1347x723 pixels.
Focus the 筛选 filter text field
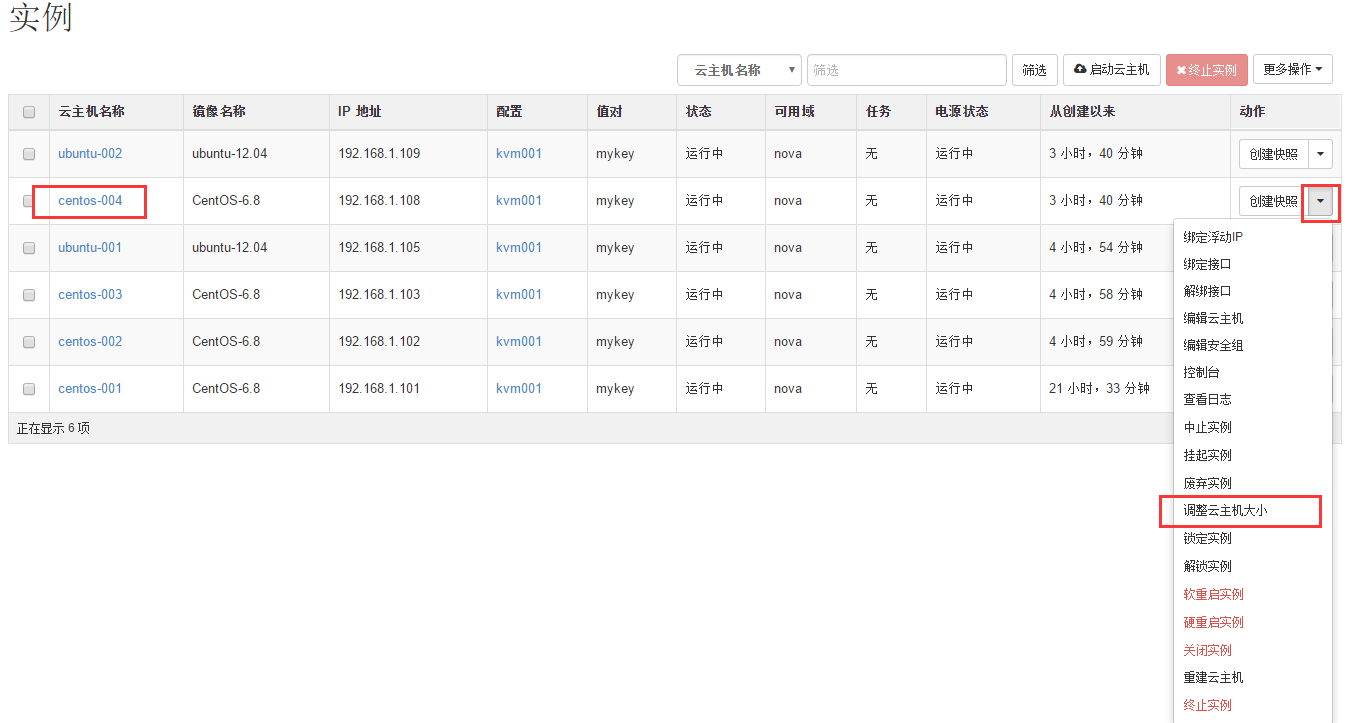(907, 70)
